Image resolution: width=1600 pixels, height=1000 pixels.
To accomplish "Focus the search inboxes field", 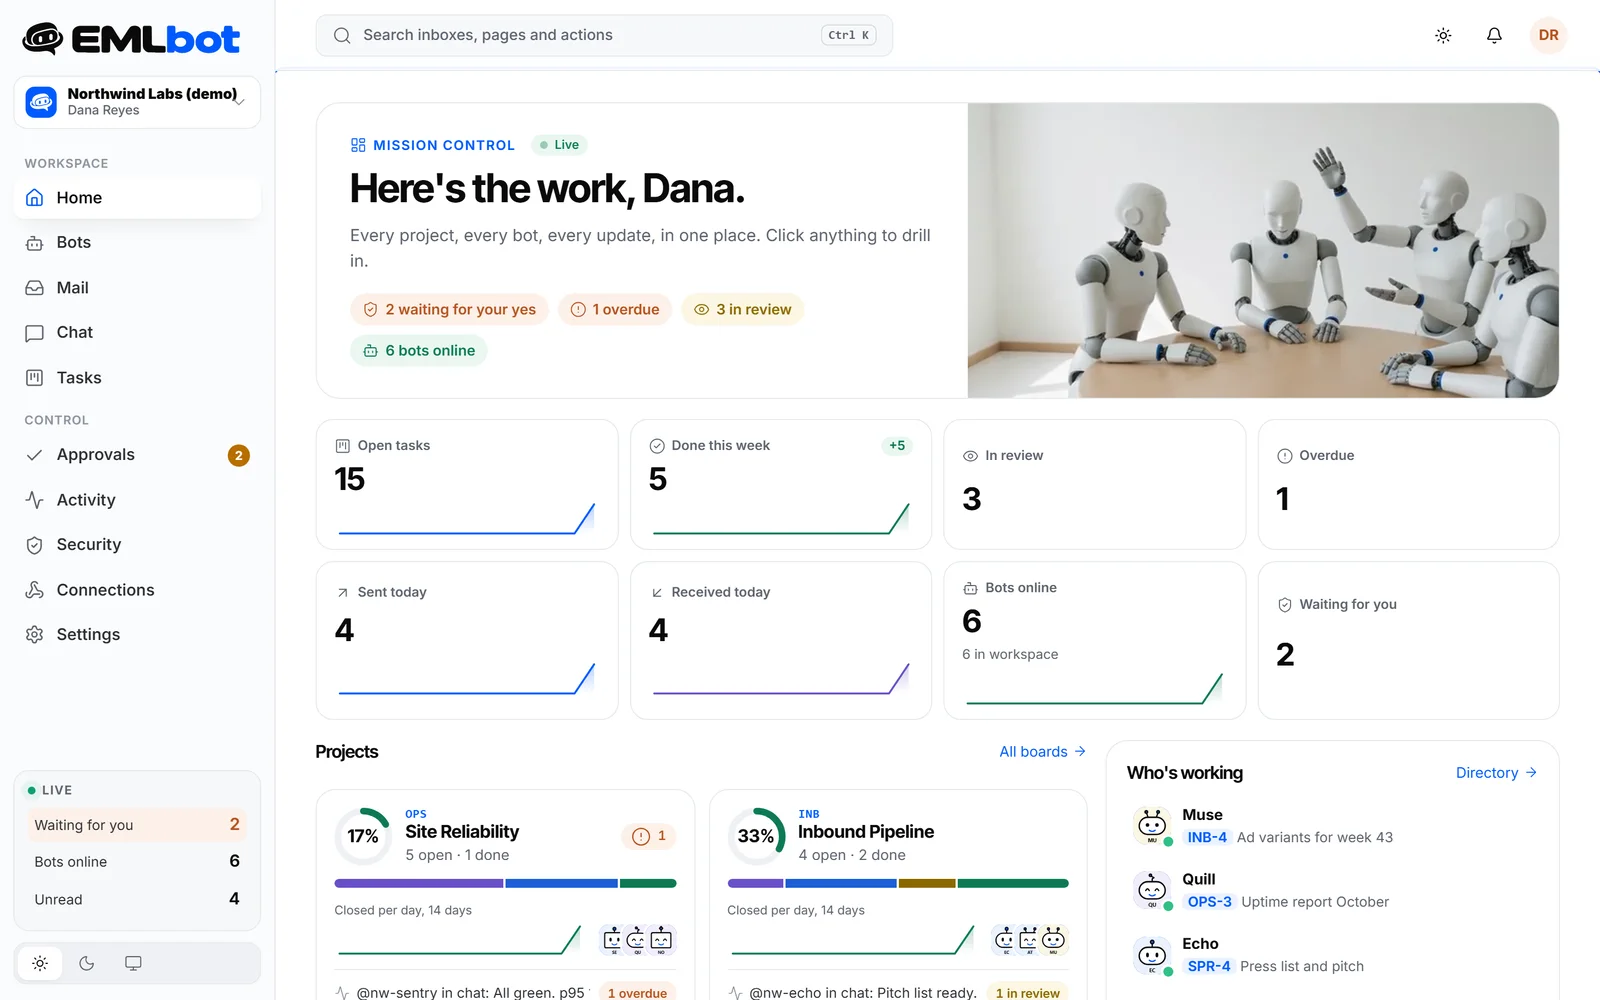I will (x=604, y=35).
